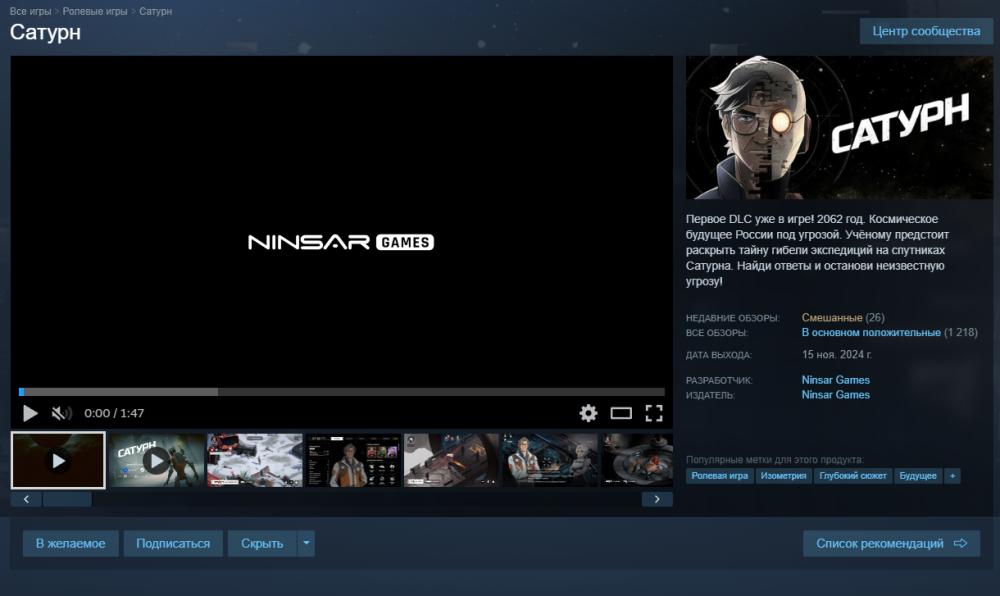
Task: Unmute the video sound icon
Action: pyautogui.click(x=61, y=413)
